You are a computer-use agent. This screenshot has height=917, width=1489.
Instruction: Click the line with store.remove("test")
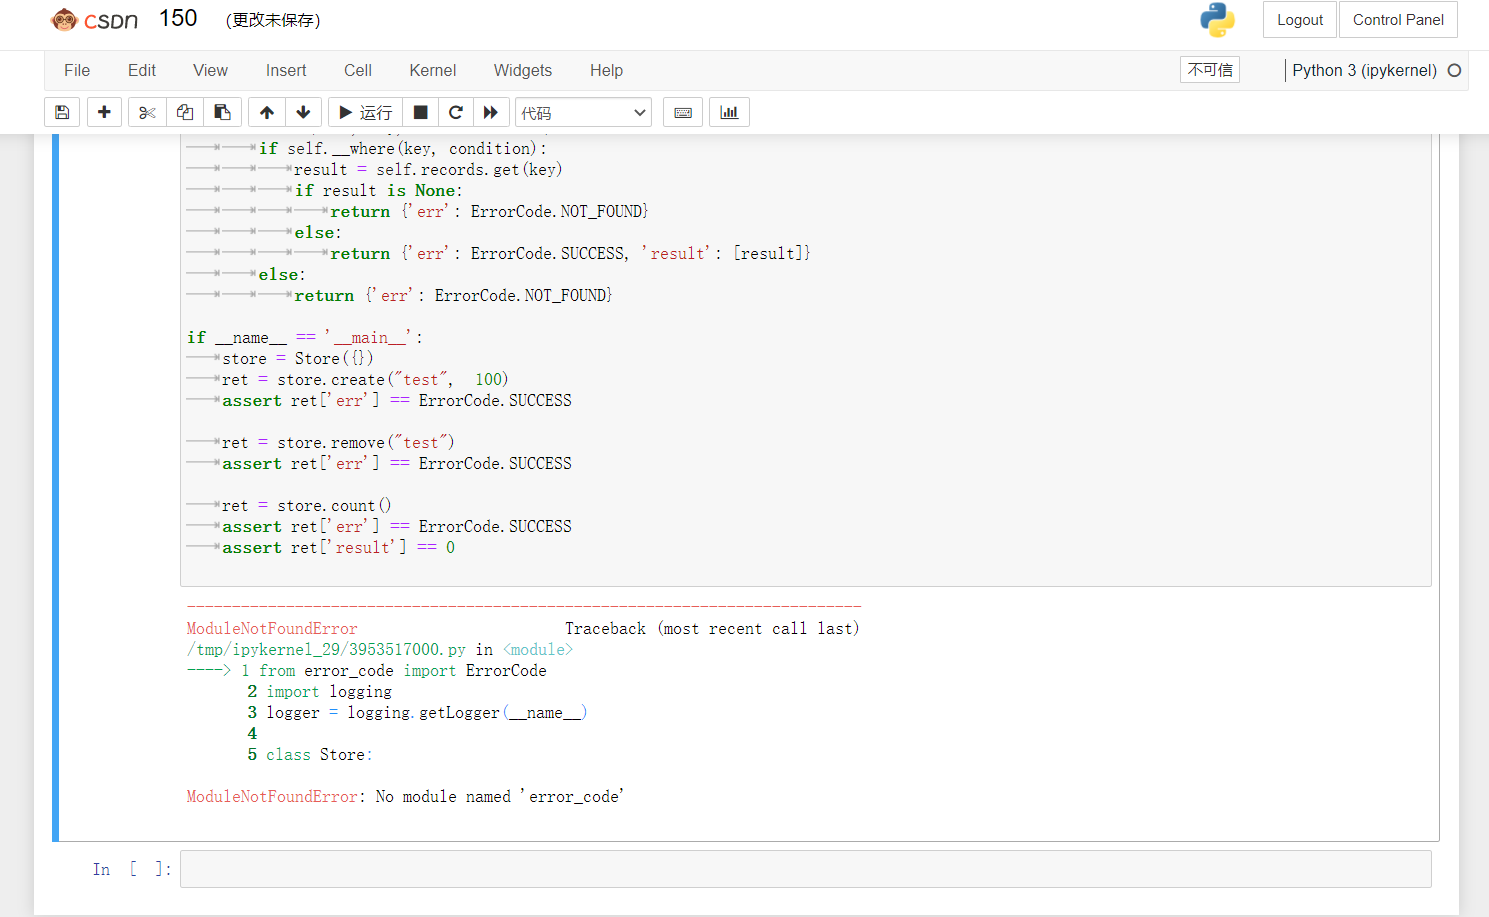click(338, 442)
